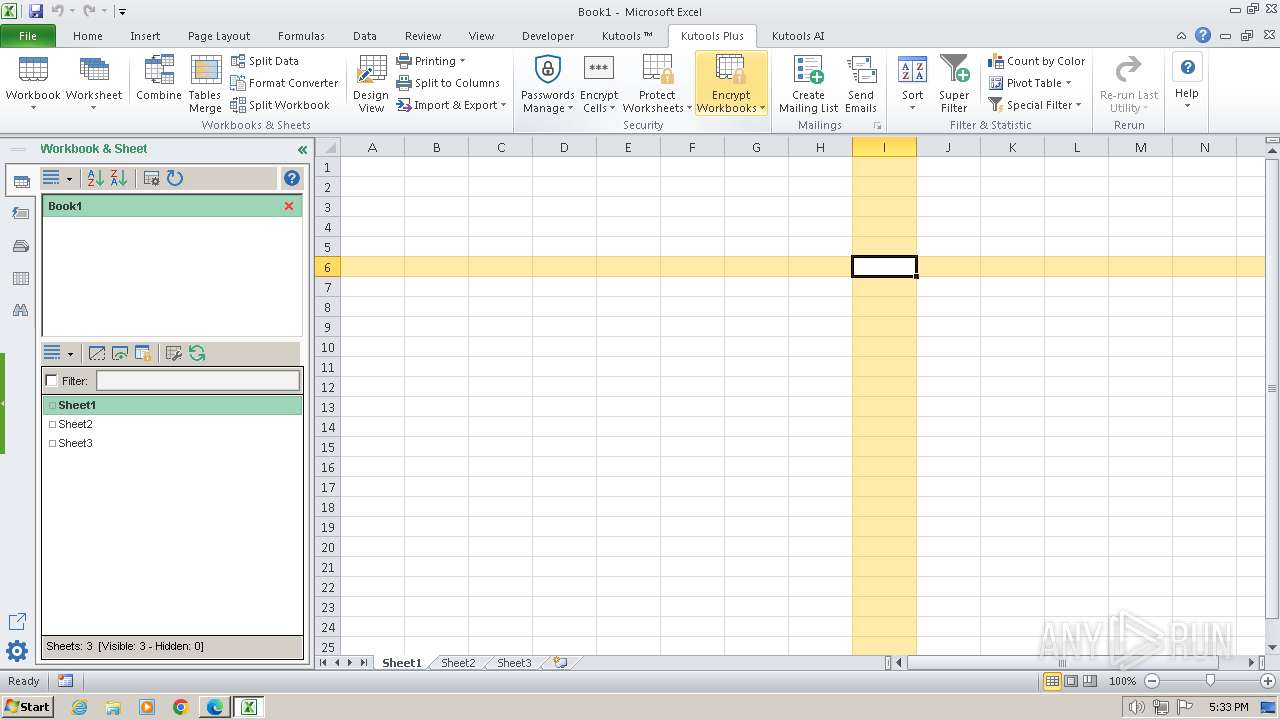
Task: Switch to Page Layout view in status bar
Action: (1071, 681)
